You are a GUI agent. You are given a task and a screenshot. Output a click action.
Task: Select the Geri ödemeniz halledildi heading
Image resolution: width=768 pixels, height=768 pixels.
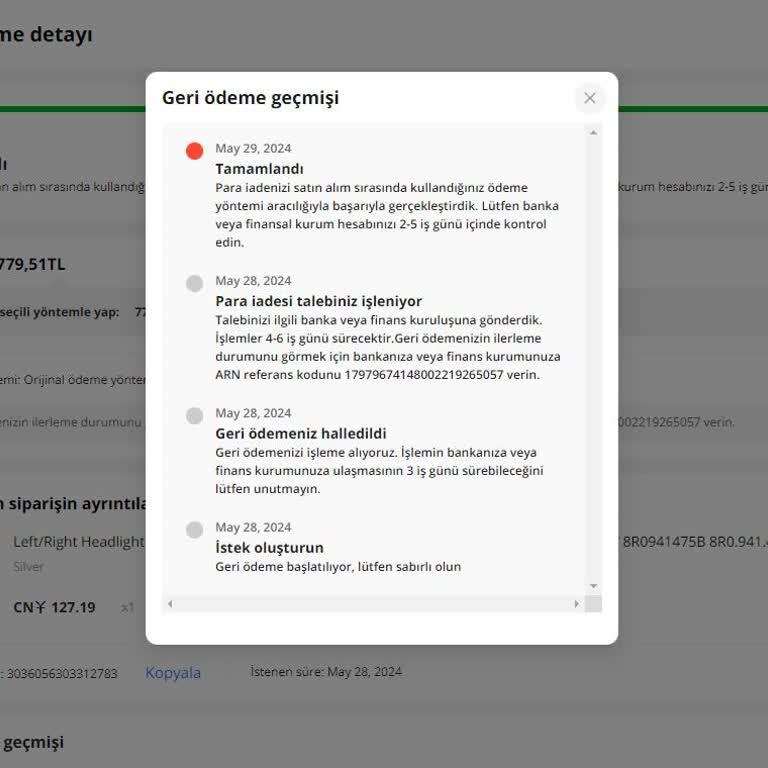300,434
